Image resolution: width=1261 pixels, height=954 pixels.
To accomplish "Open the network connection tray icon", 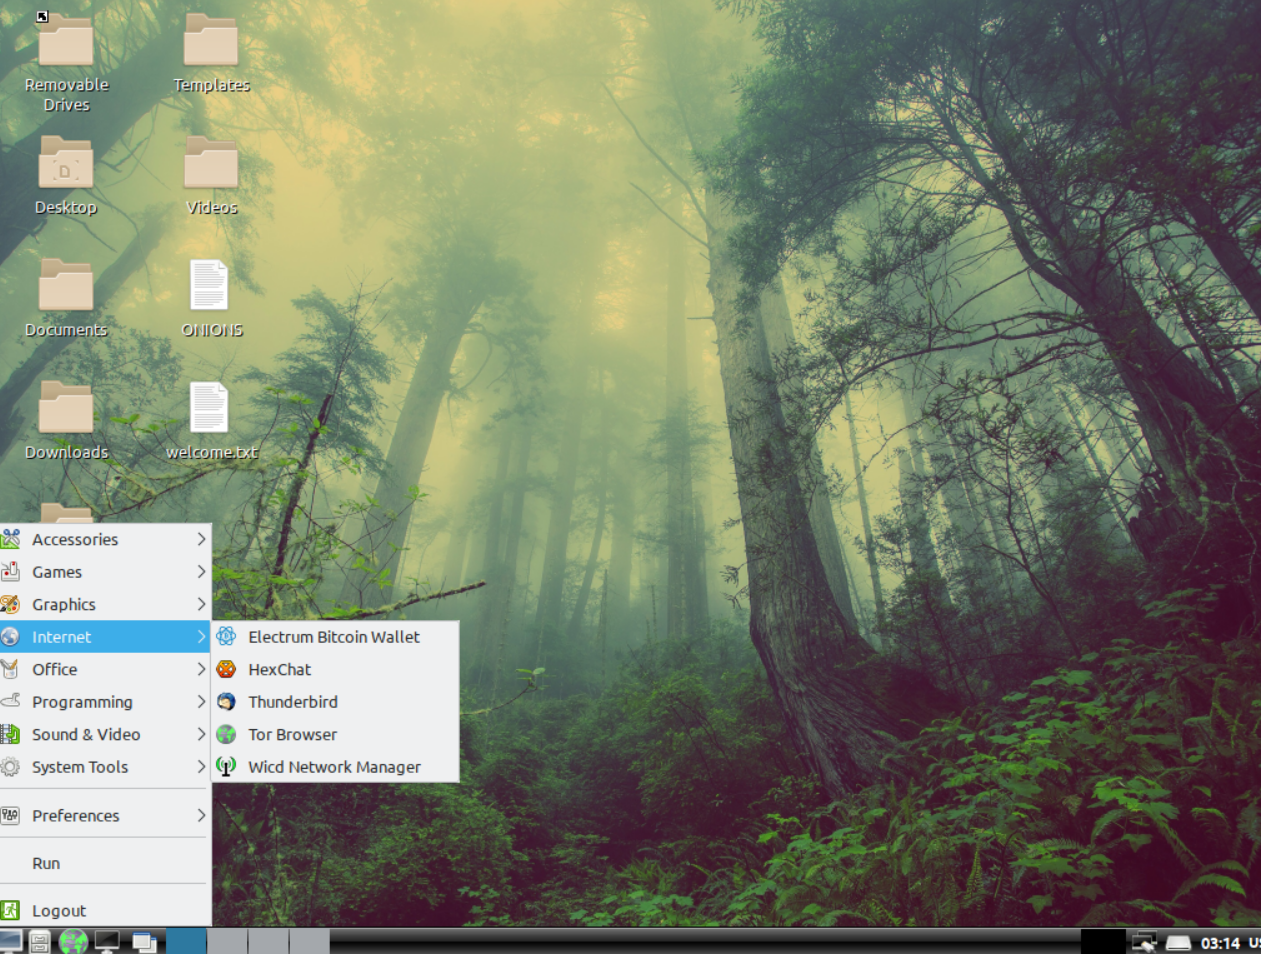I will pos(1144,942).
